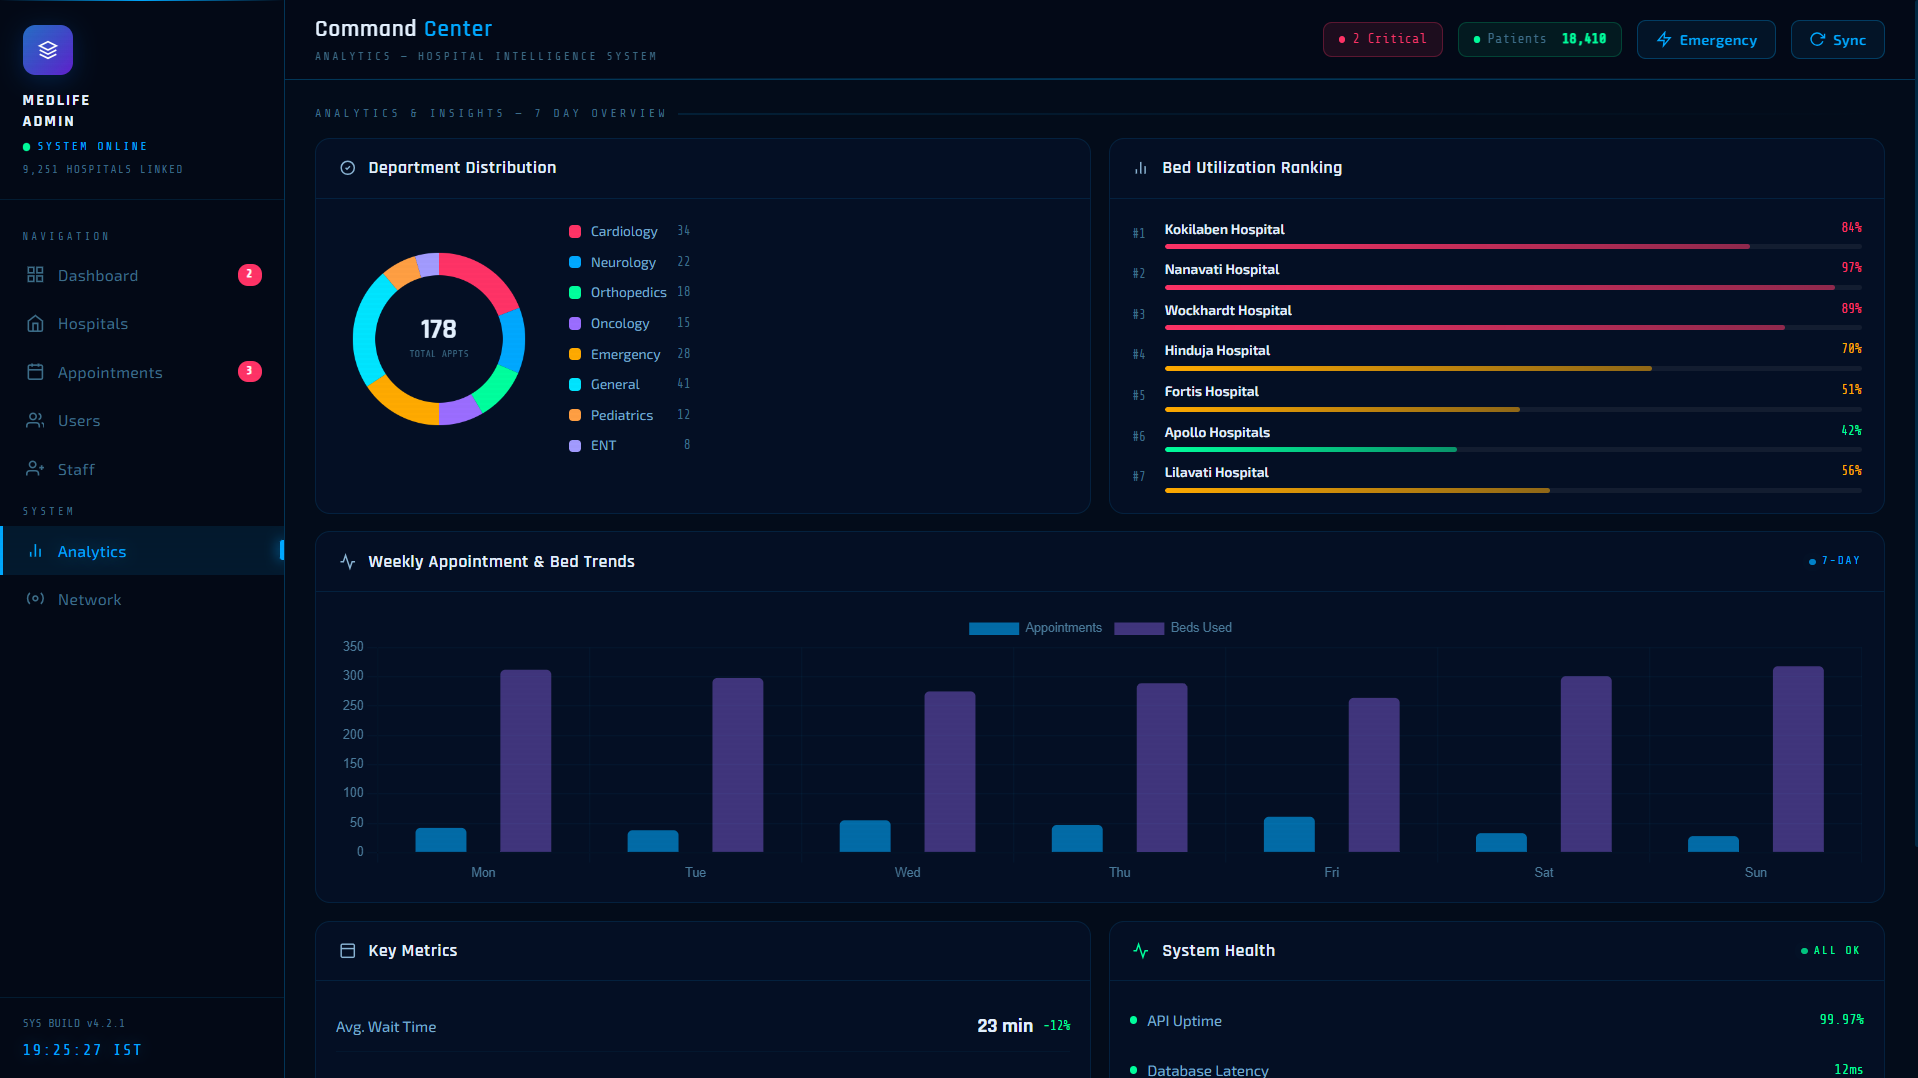This screenshot has width=1918, height=1078.
Task: Click the Cardiology legend color swatch
Action: coord(575,232)
